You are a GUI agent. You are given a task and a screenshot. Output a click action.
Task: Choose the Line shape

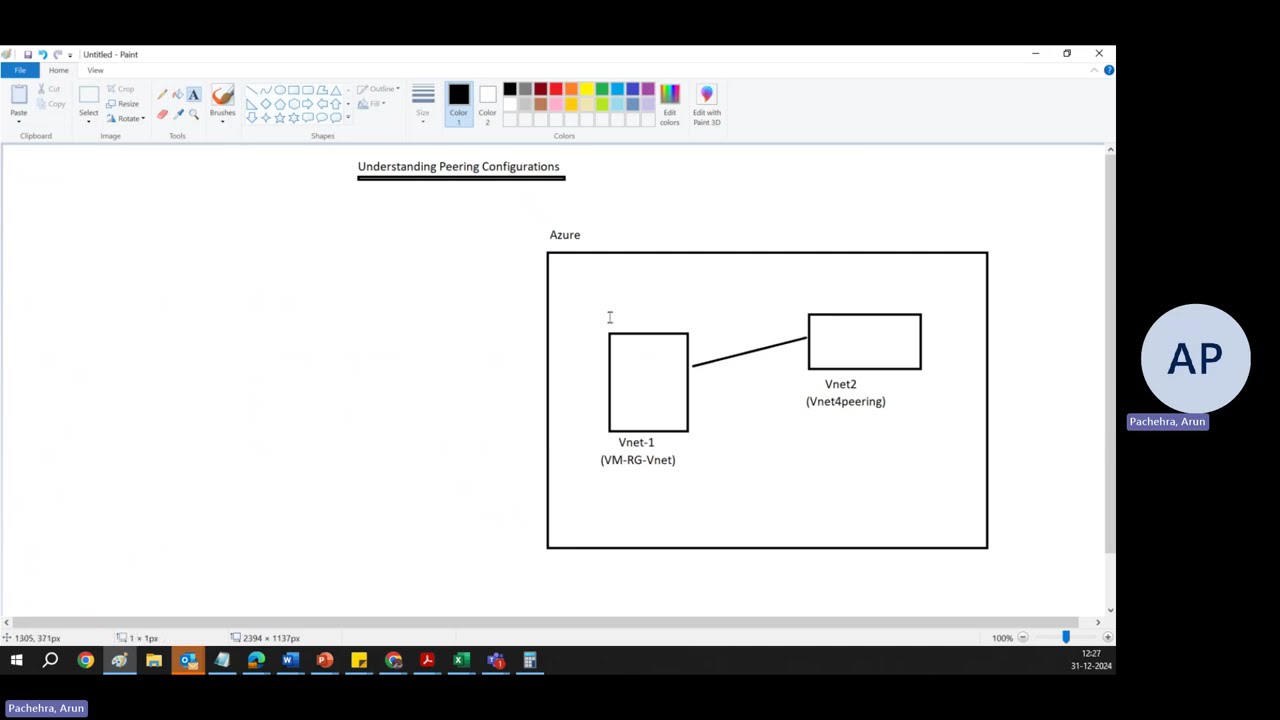tap(251, 90)
